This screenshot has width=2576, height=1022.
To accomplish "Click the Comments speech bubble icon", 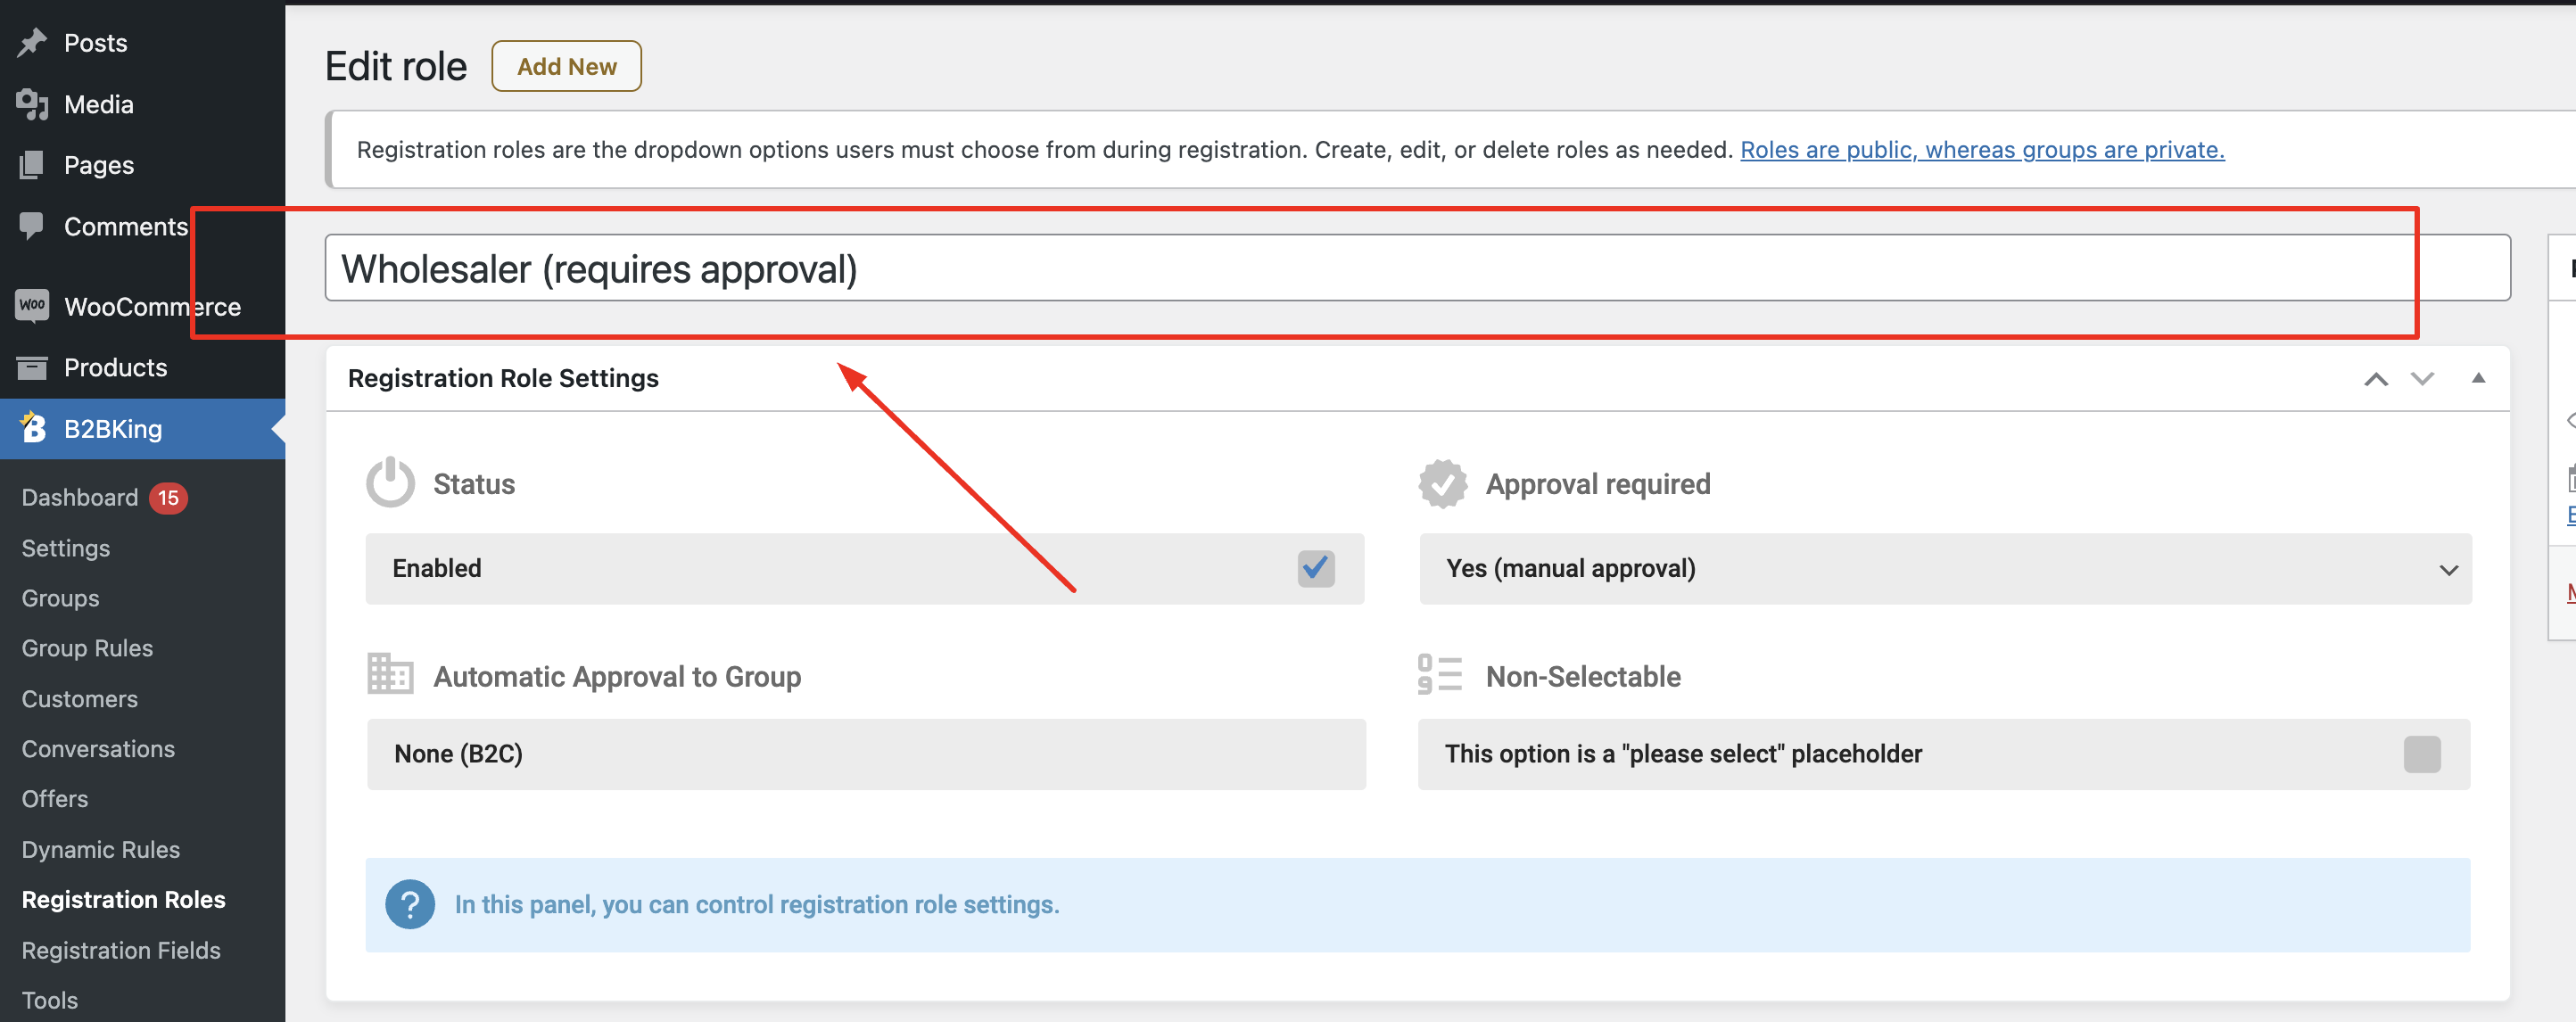I will [32, 226].
